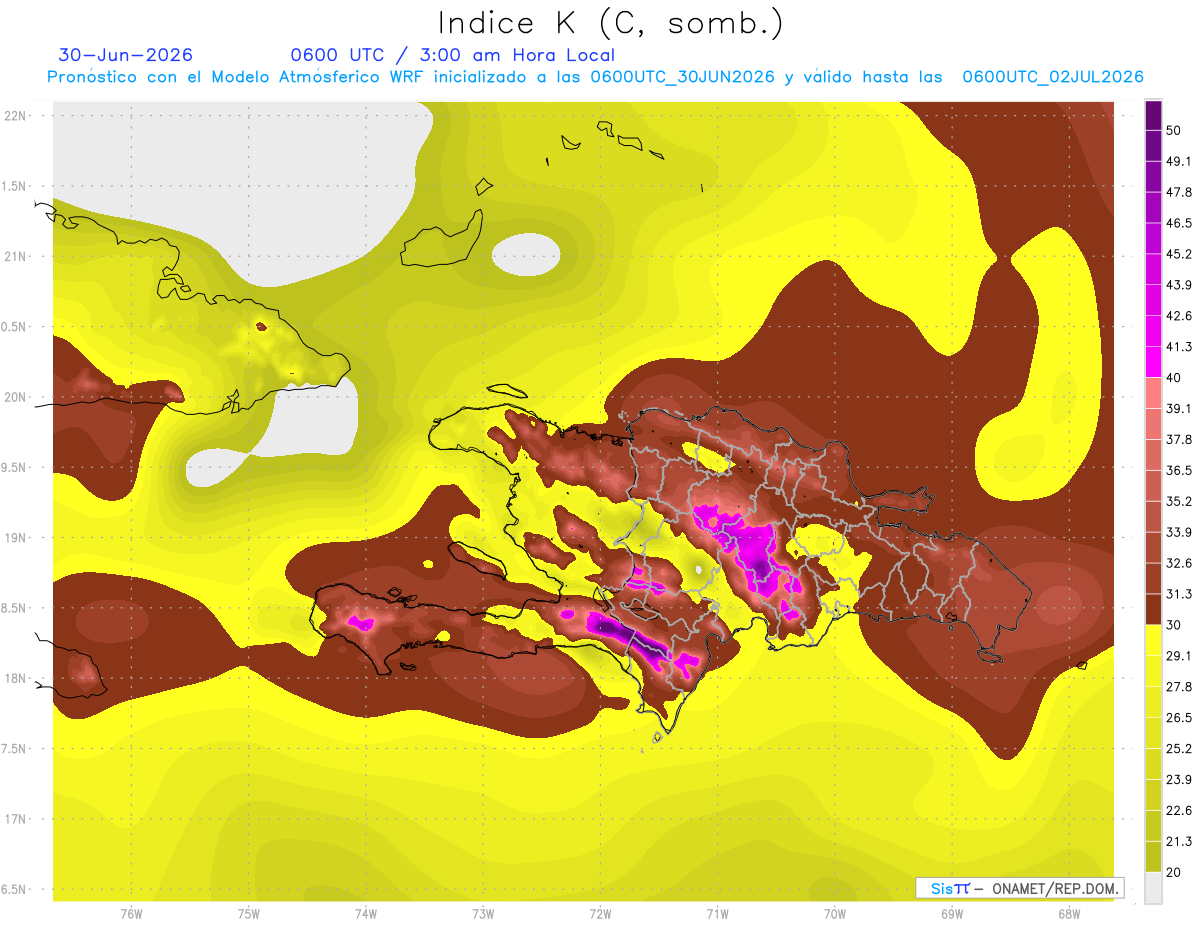Click colorbar label "31.3"
The height and width of the screenshot is (927, 1200).
point(1179,594)
